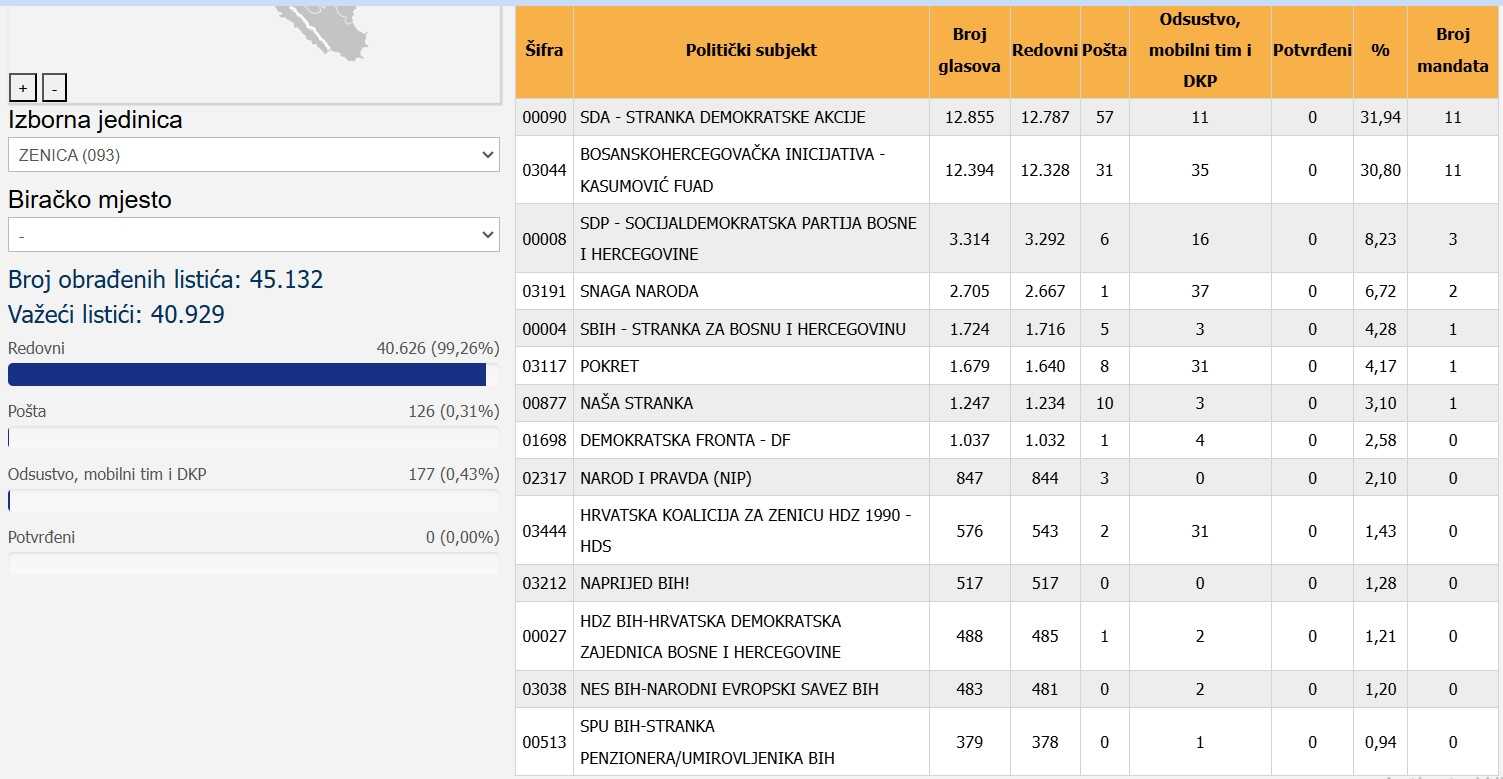The width and height of the screenshot is (1503, 779).
Task: Click the Politički subjekt column header
Action: 750,50
